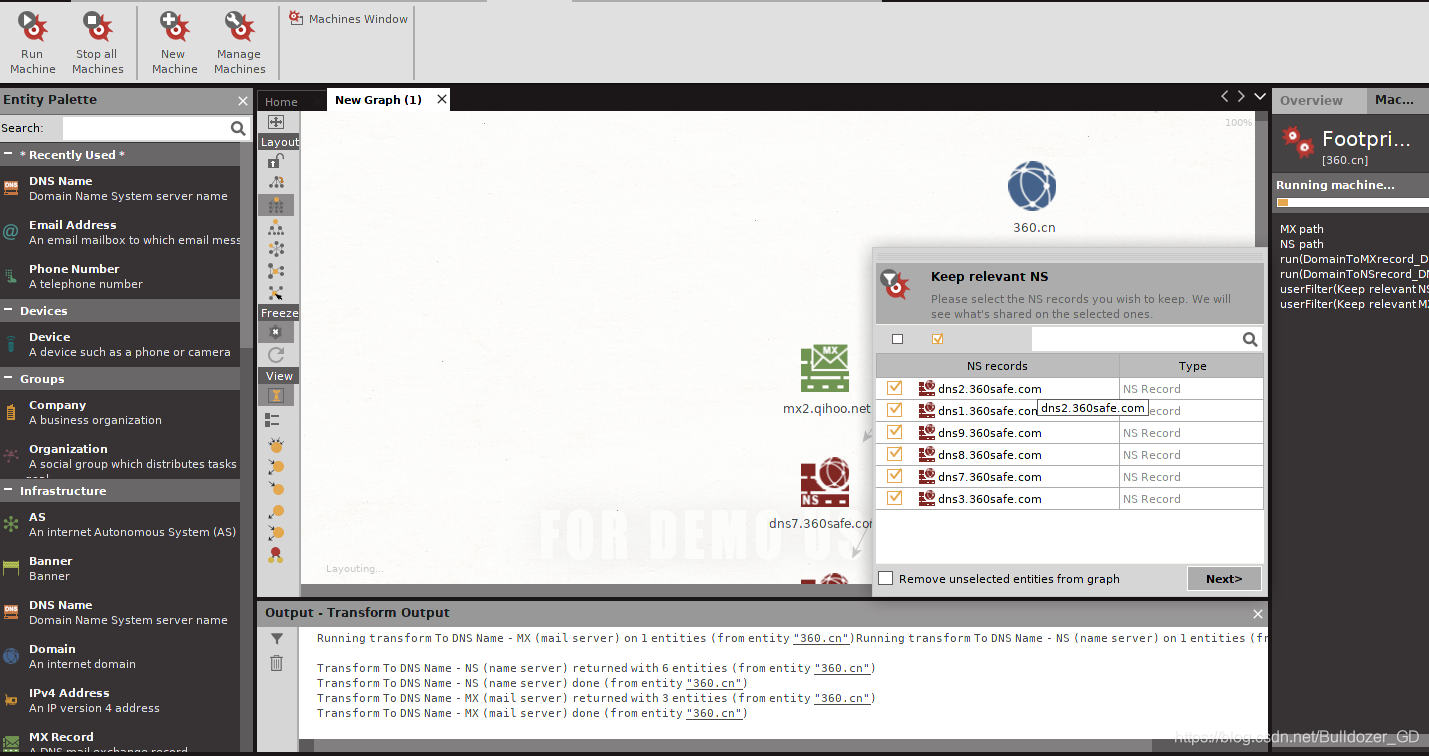Uncheck dns2.360safe.com checkbox

point(894,388)
